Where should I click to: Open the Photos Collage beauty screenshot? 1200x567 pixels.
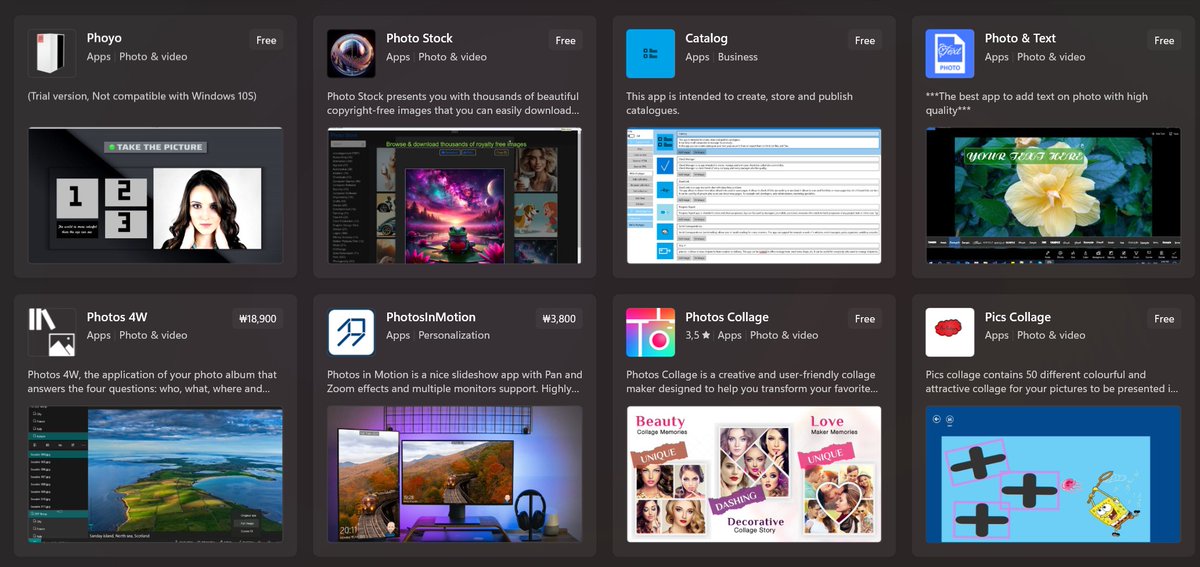coord(754,474)
